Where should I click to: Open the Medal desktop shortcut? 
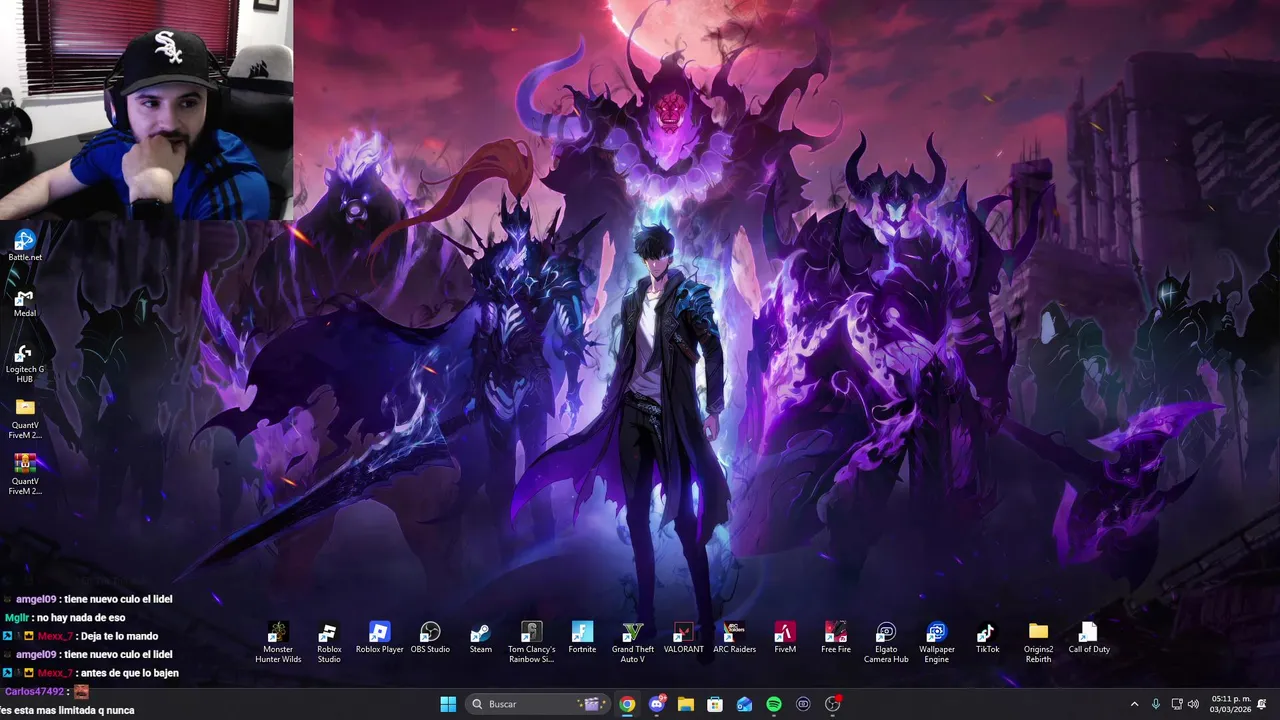pyautogui.click(x=25, y=302)
